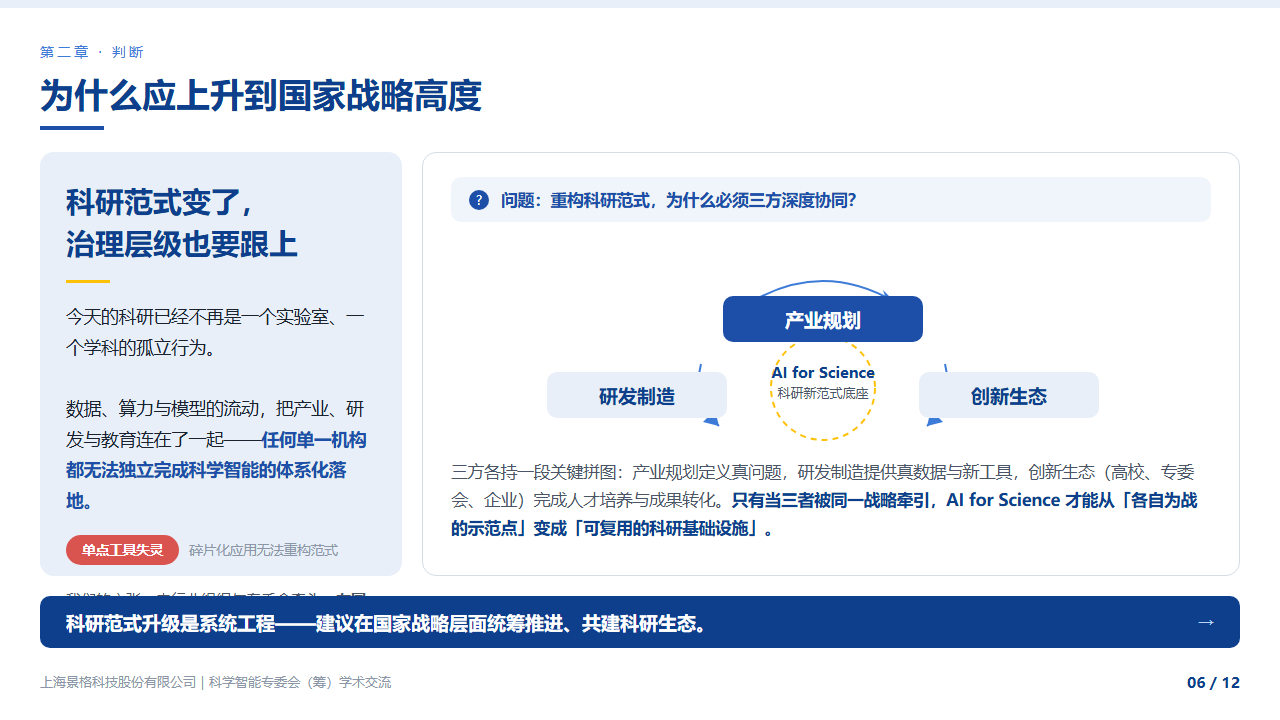Click the slide title 为什么应上升到国家战略高度
Screen dimensions: 1280x720
pos(261,96)
